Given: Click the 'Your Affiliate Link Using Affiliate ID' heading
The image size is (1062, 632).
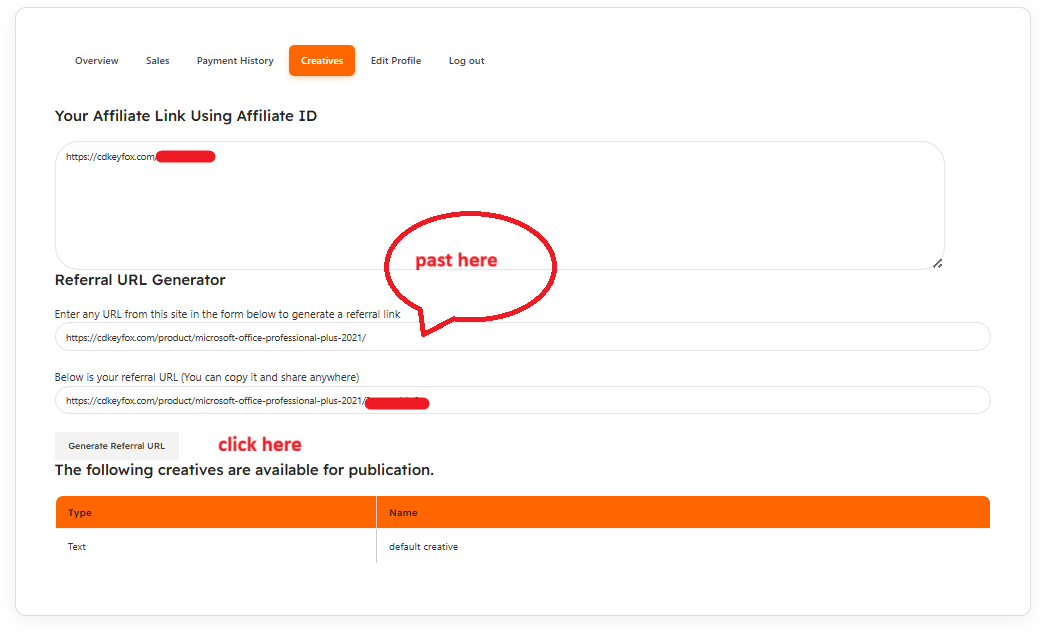Looking at the screenshot, I should 186,116.
